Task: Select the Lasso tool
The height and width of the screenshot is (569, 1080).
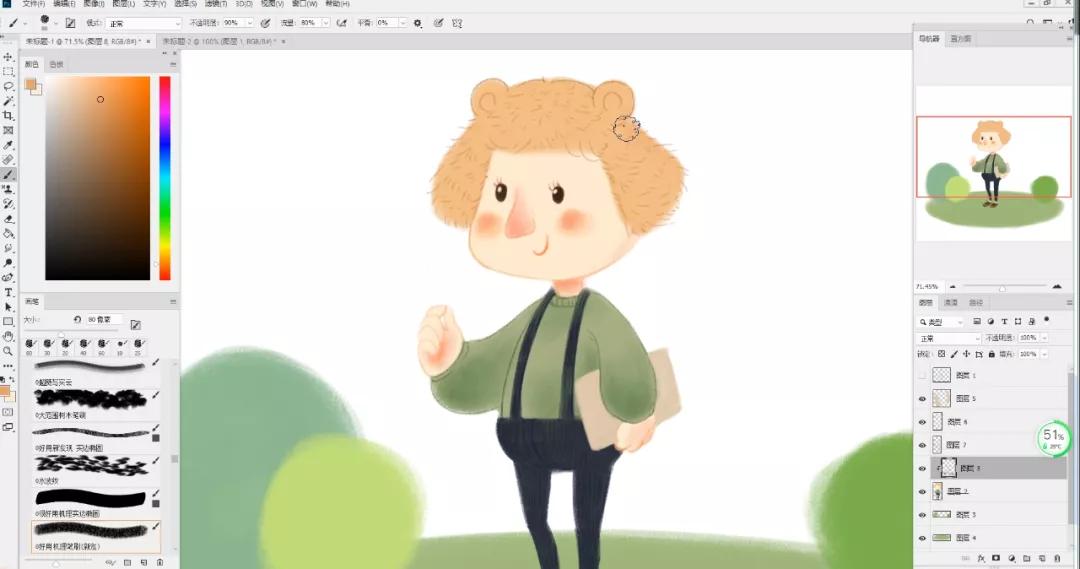Action: pos(8,86)
